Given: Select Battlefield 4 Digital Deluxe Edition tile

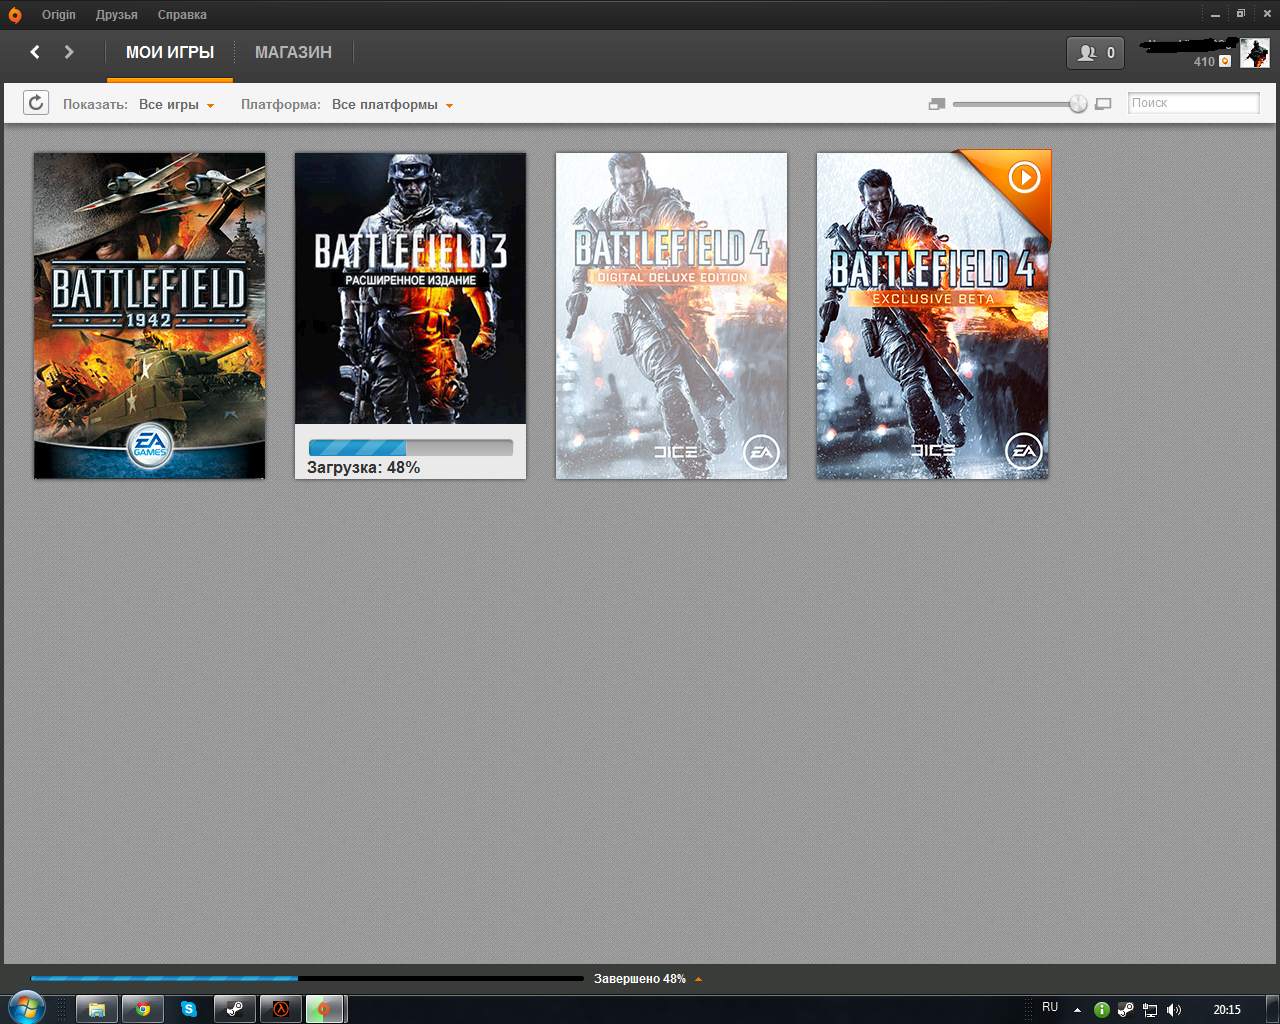Looking at the screenshot, I should [671, 316].
